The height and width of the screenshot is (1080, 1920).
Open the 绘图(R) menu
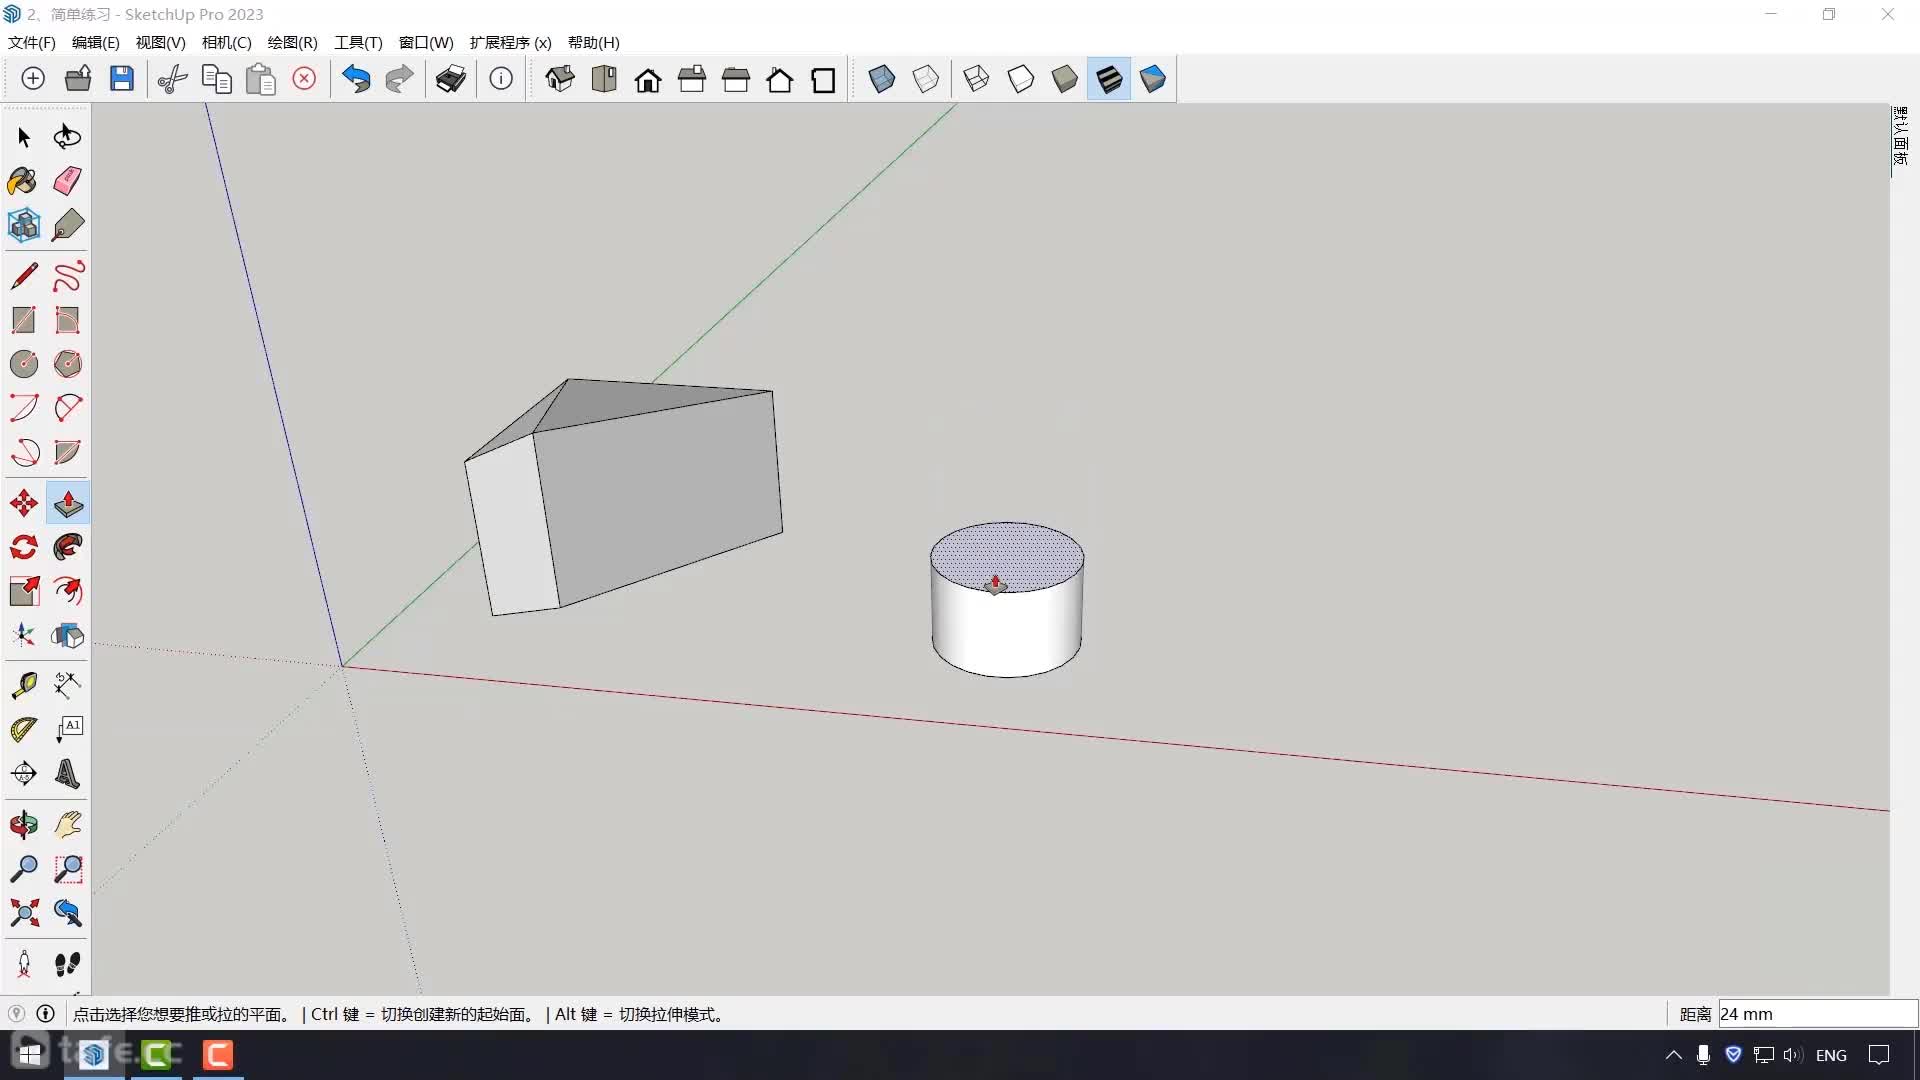tap(293, 42)
